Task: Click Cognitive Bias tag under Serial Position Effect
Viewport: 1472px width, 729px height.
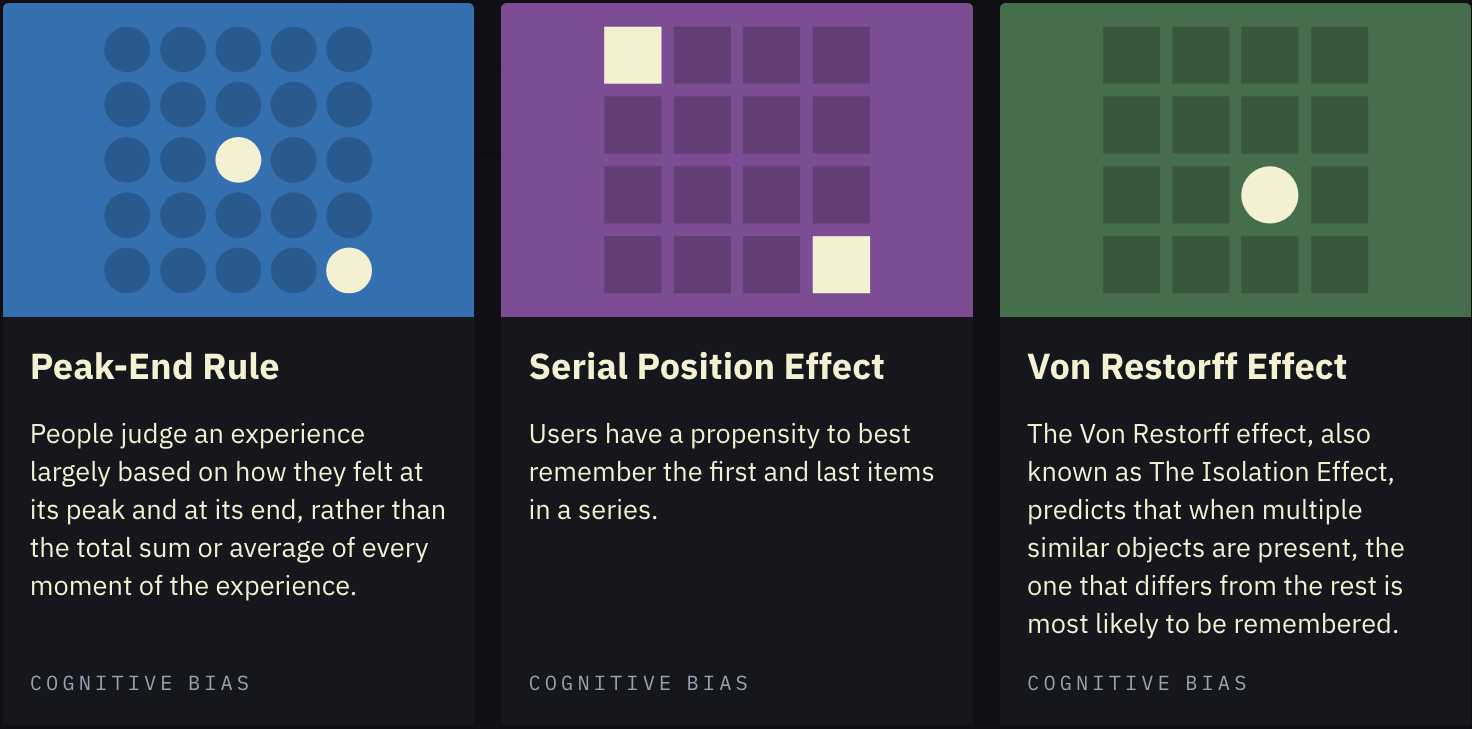Action: (639, 684)
